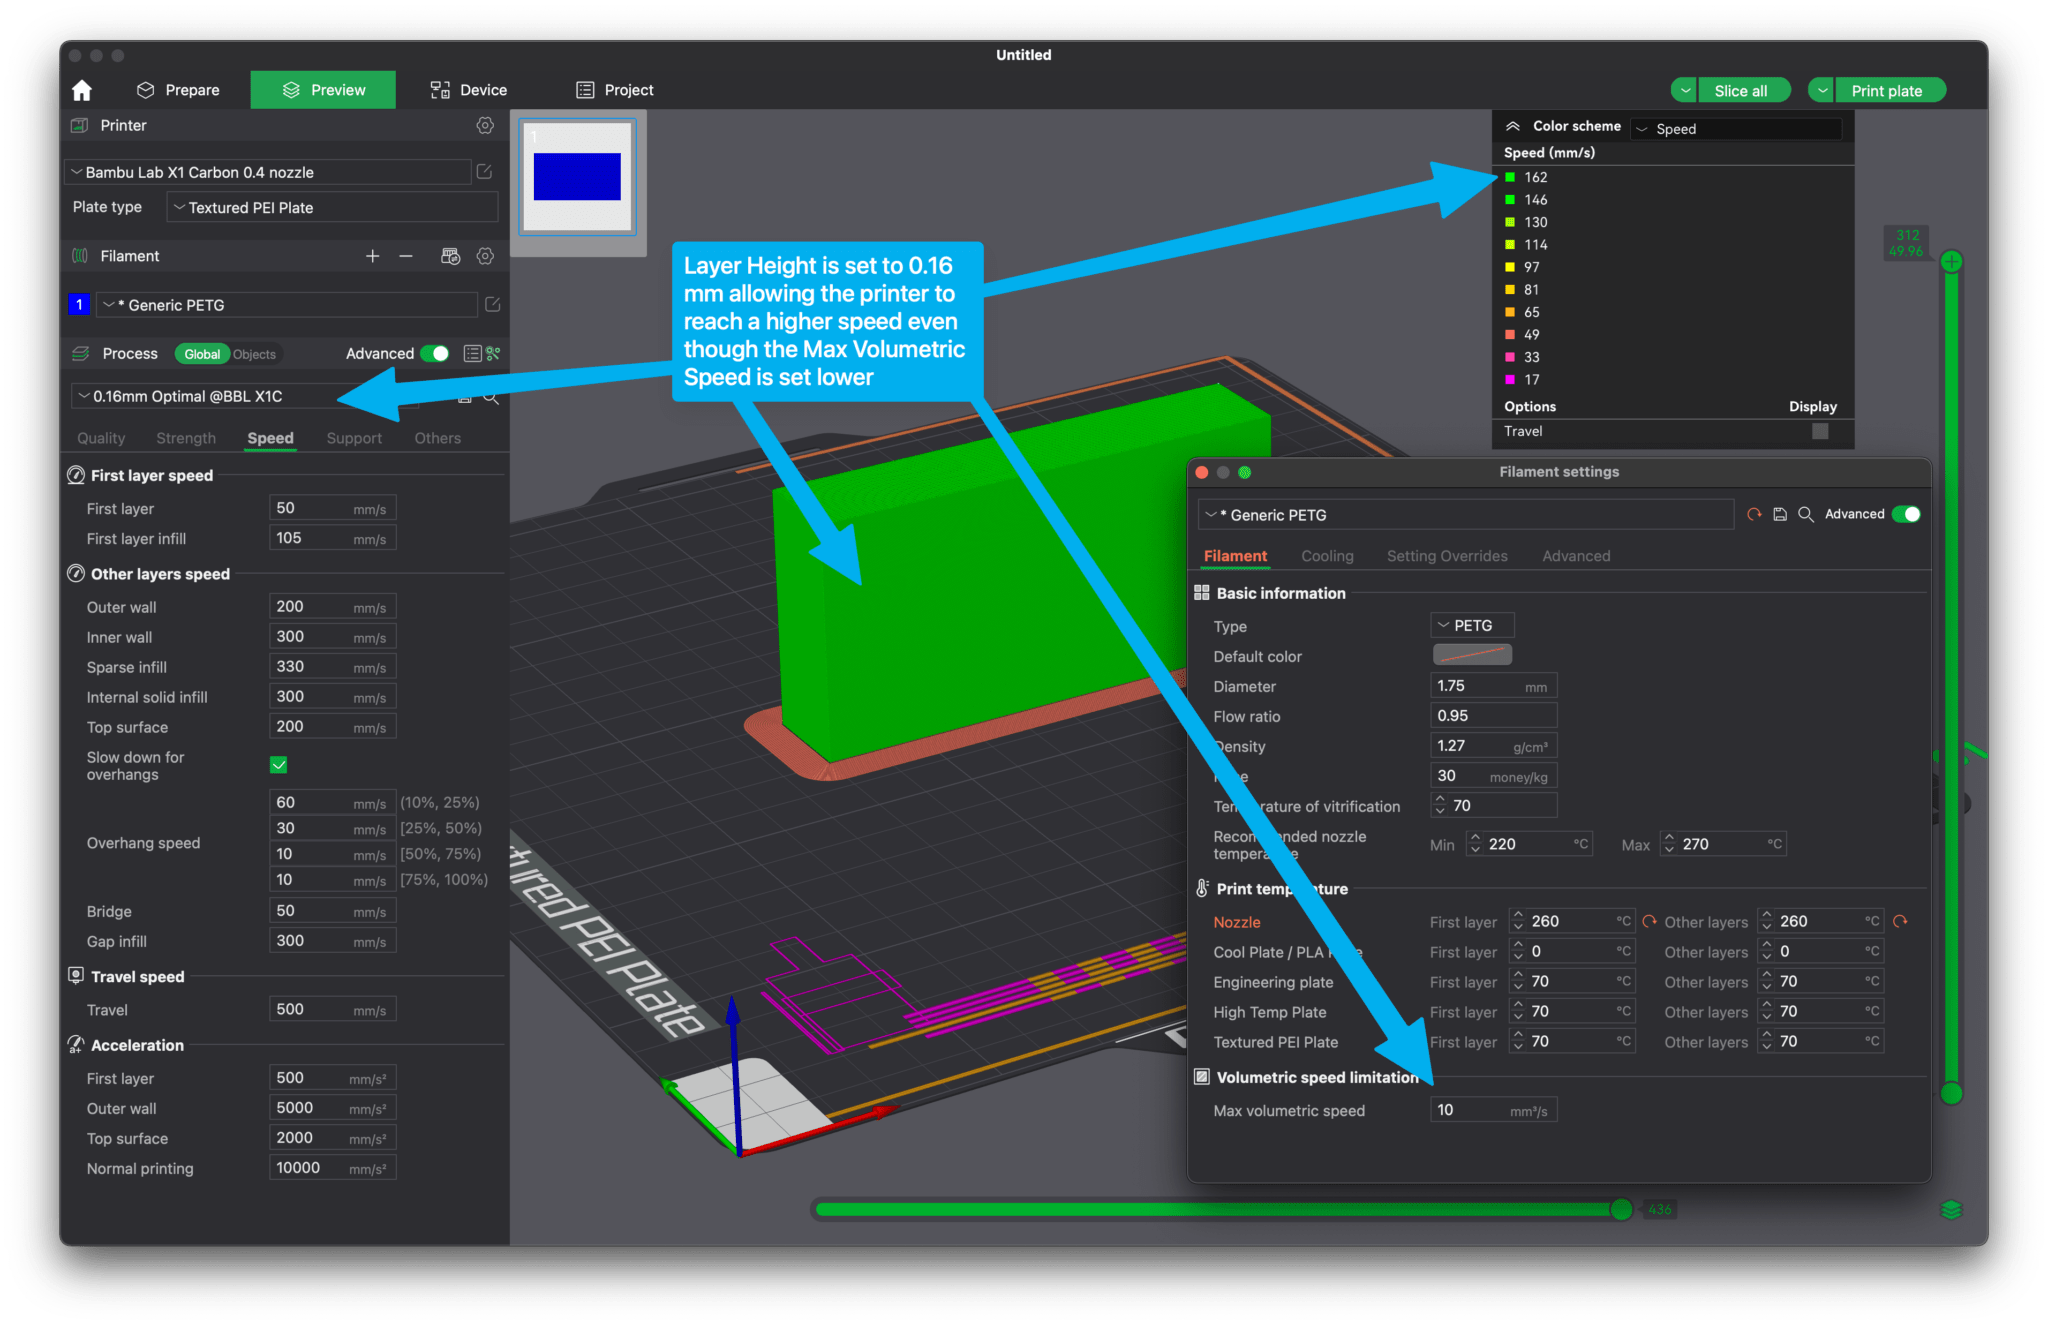2048x1325 pixels.
Task: Sync filament list from AMS icon
Action: coord(451,256)
